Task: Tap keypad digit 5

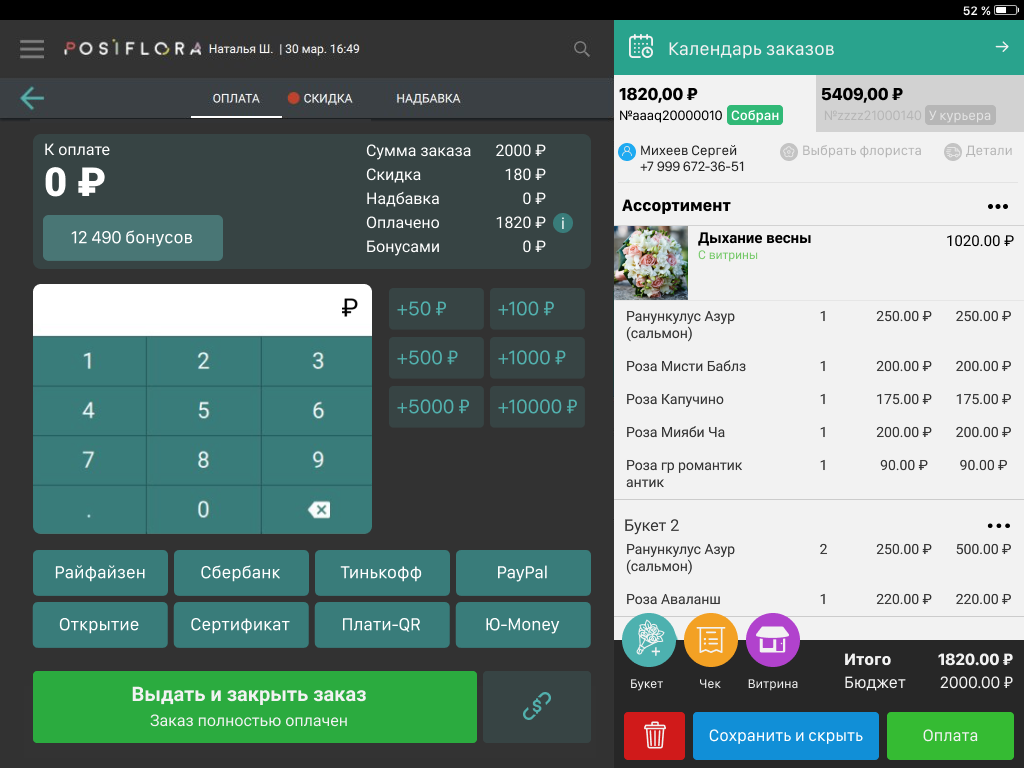Action: 204,411
